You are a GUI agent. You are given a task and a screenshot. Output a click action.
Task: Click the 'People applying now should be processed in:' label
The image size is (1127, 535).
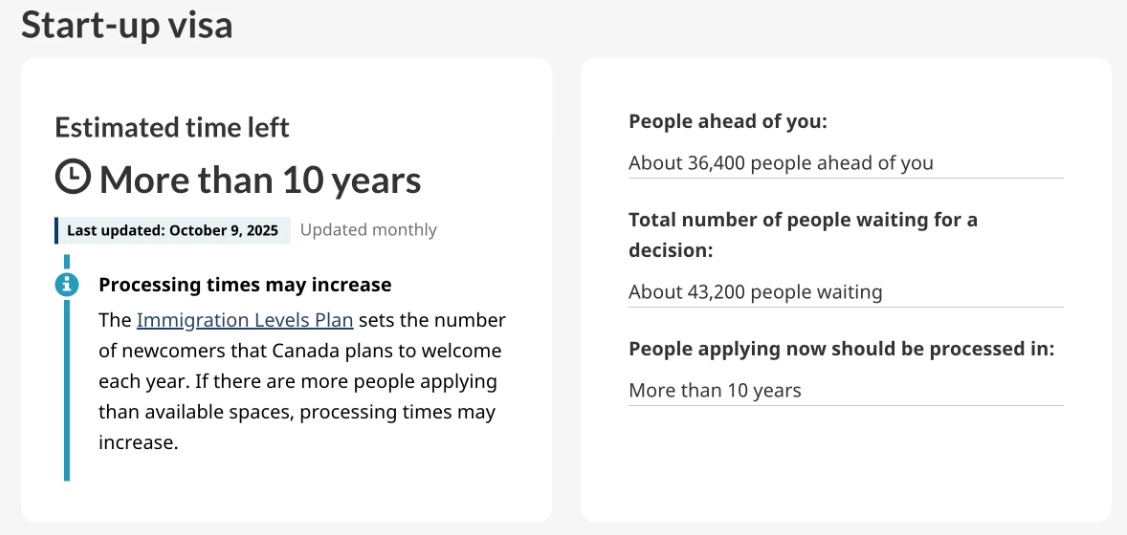tap(842, 349)
